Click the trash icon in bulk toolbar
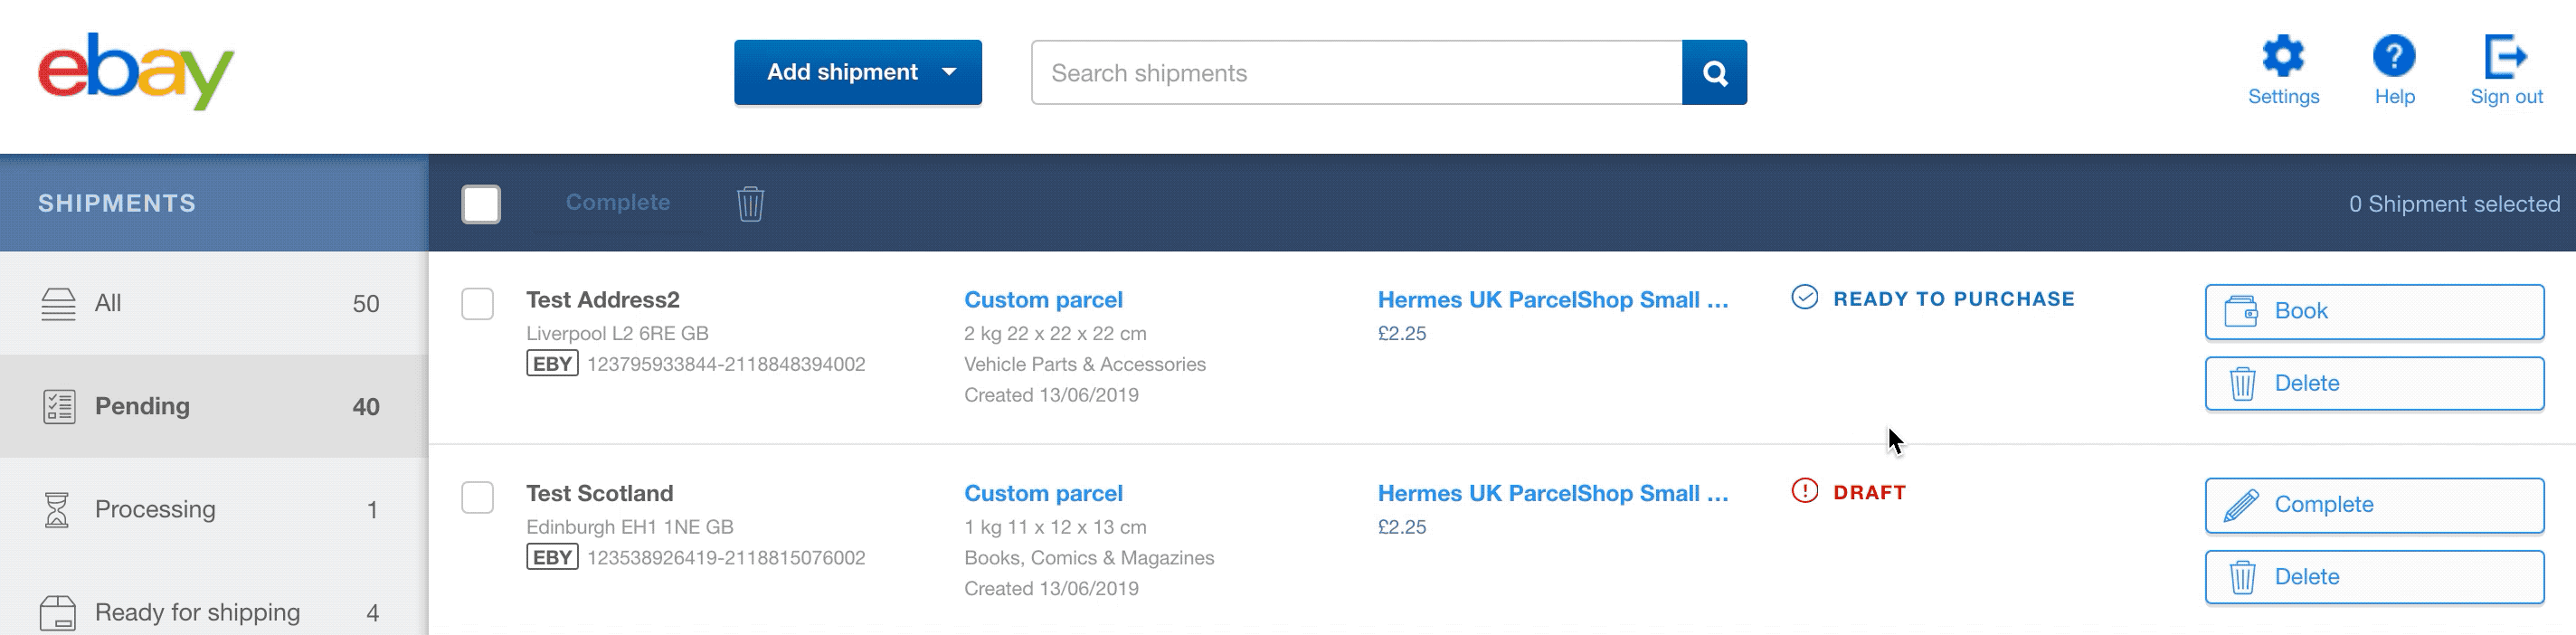 (x=750, y=203)
